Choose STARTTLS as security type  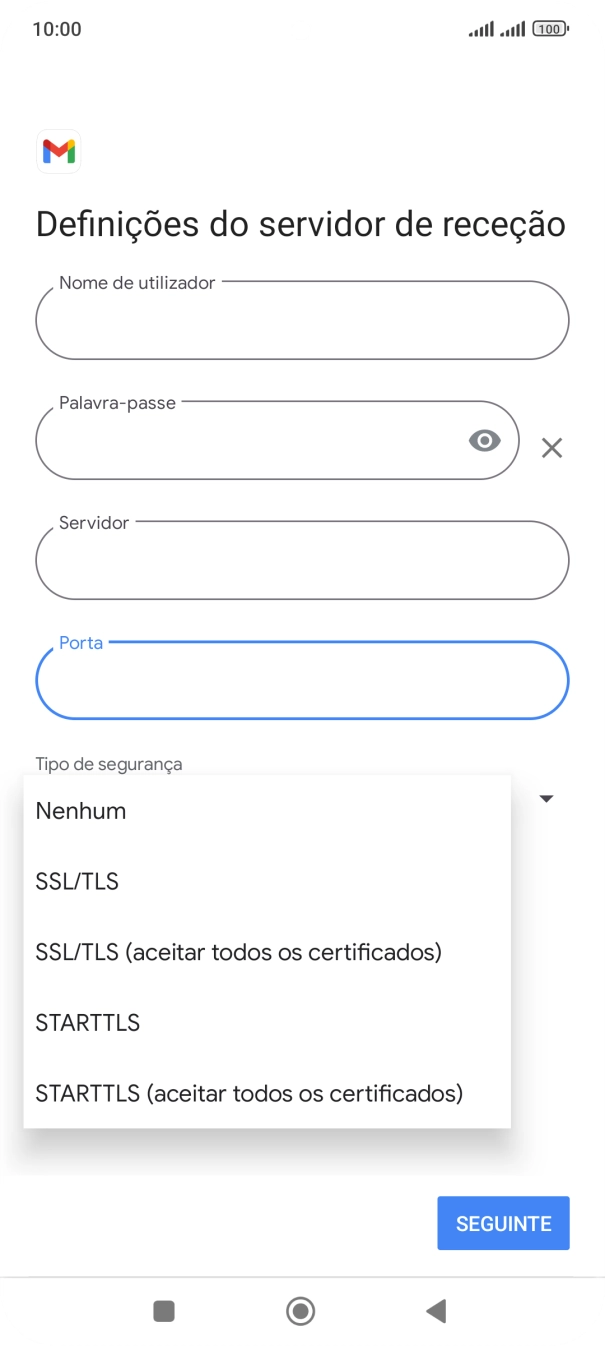(x=86, y=1022)
